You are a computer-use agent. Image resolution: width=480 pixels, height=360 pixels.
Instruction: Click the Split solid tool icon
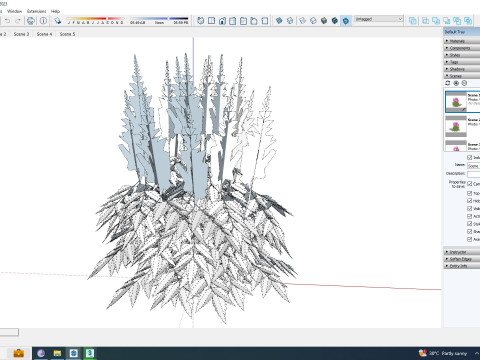point(468,21)
